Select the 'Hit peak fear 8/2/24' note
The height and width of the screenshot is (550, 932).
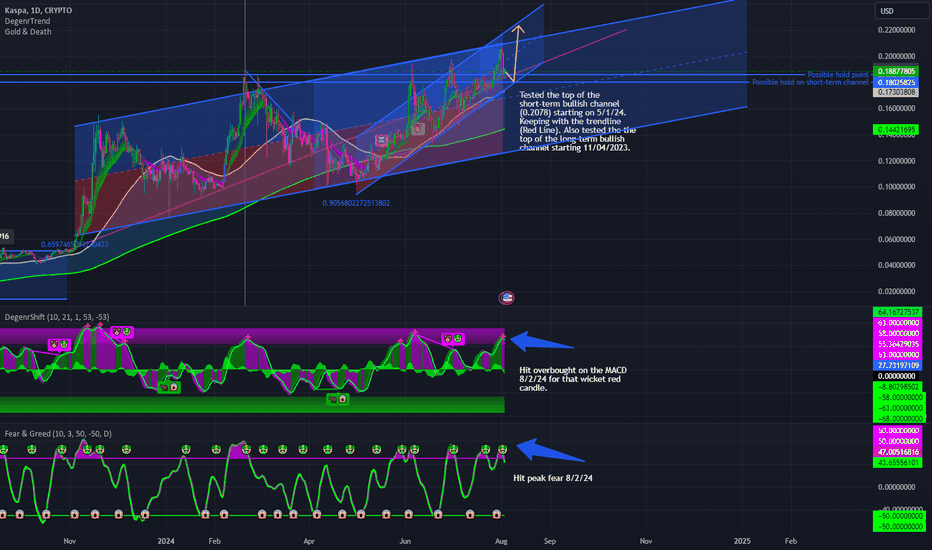(x=553, y=478)
